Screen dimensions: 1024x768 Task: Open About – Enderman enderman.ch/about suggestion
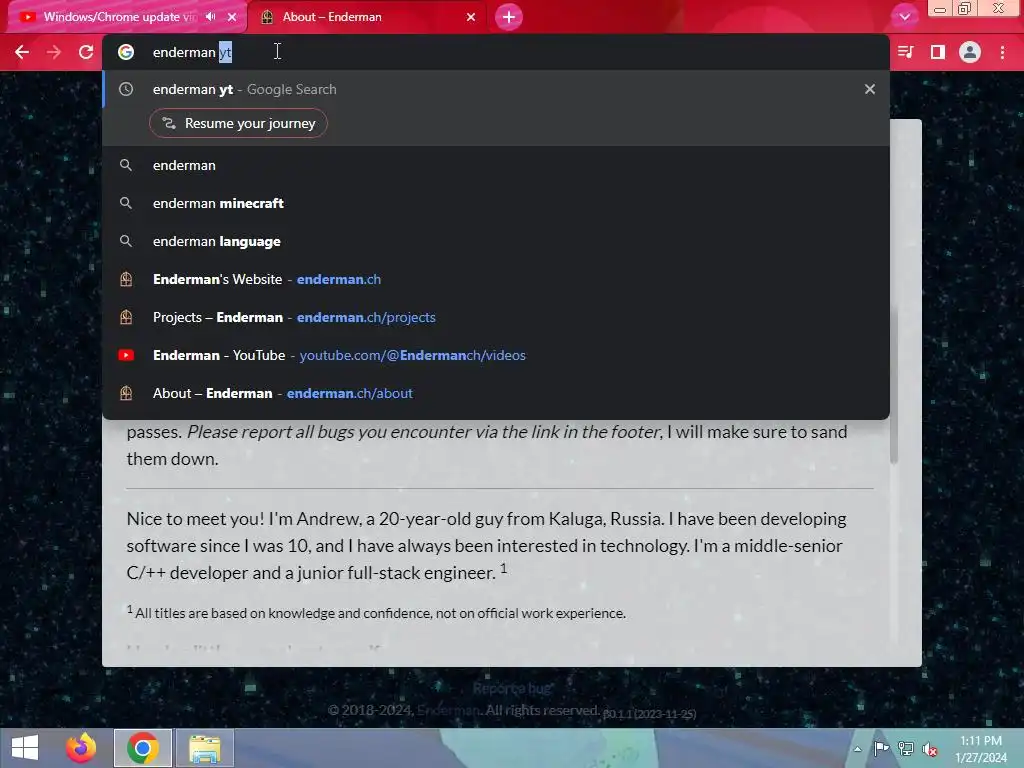click(x=496, y=393)
